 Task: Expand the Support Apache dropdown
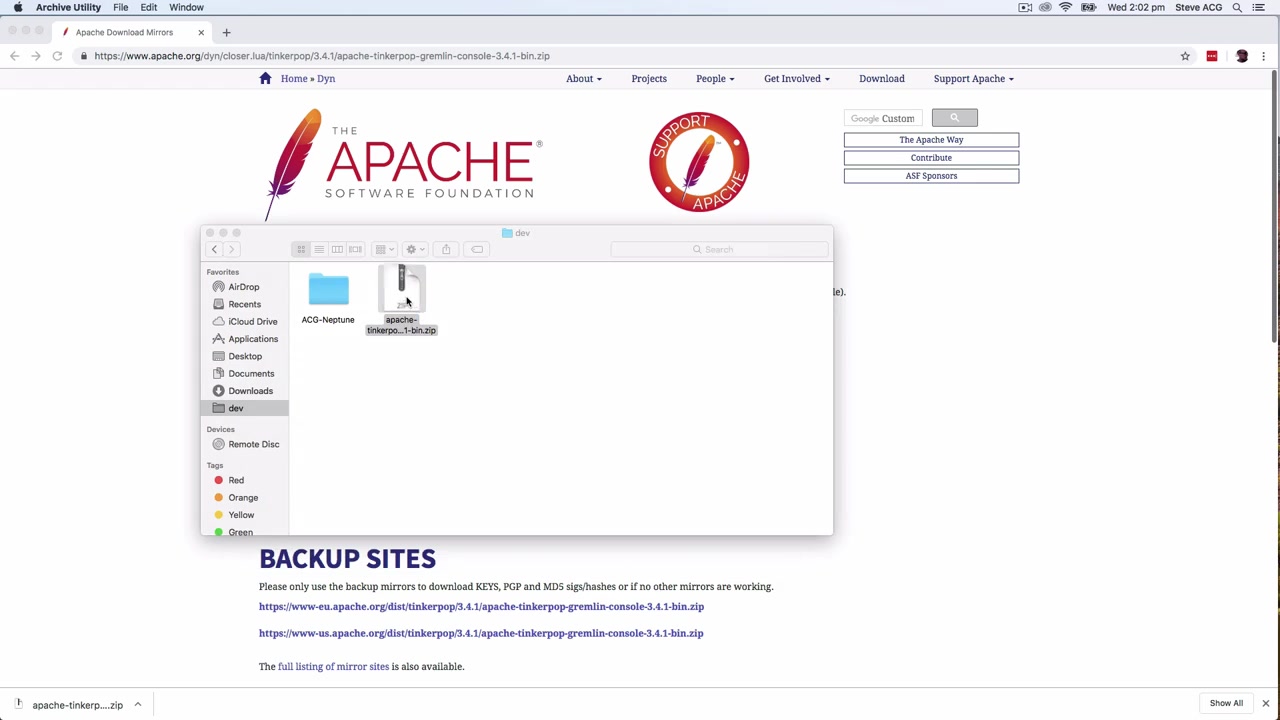[x=974, y=78]
